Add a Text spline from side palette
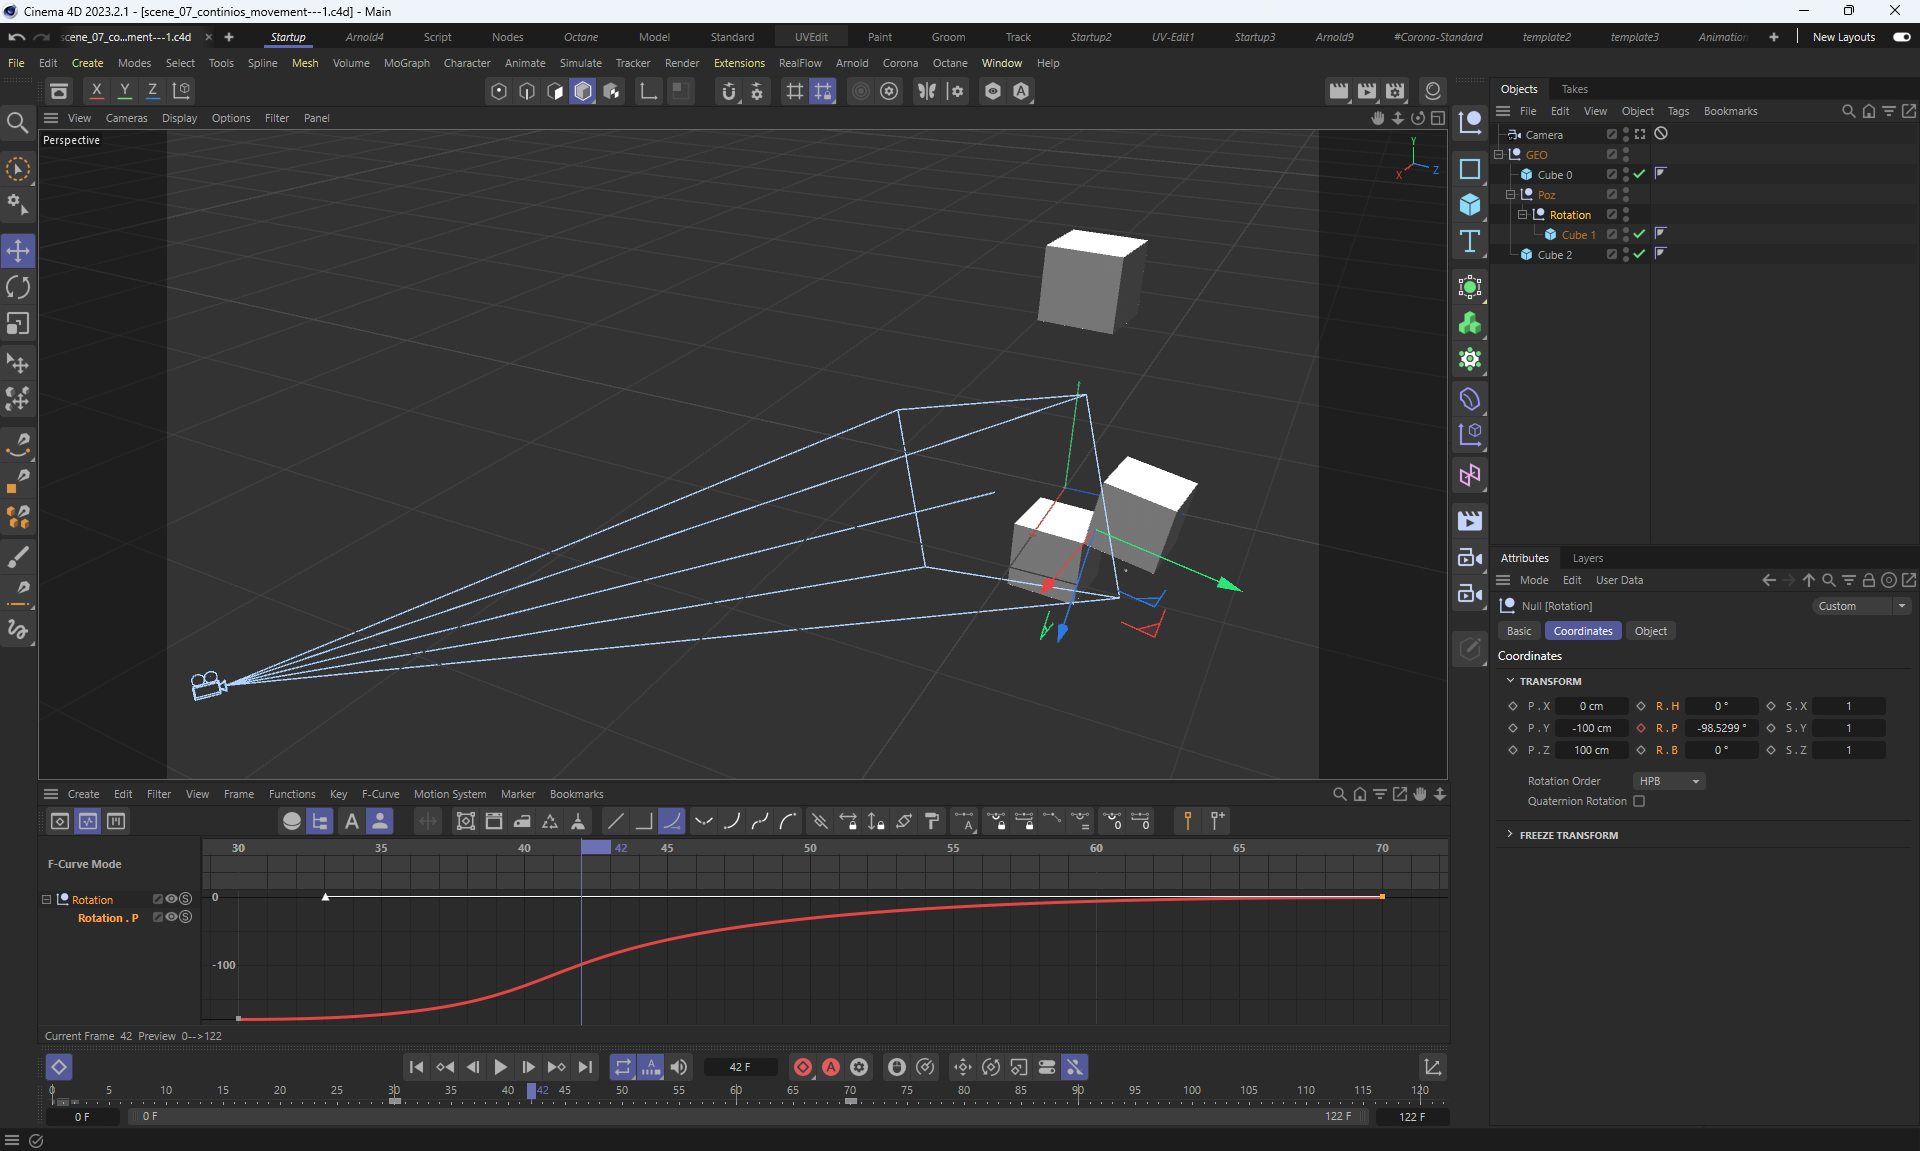1920x1151 pixels. (1469, 241)
